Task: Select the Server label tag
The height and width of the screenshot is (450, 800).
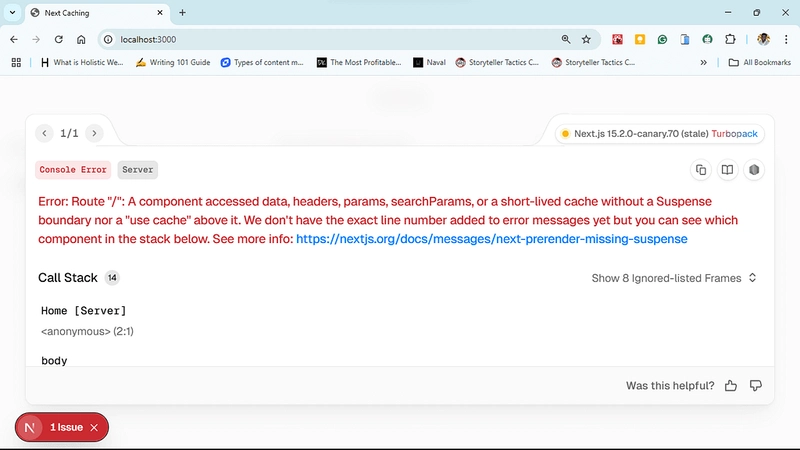Action: (138, 170)
